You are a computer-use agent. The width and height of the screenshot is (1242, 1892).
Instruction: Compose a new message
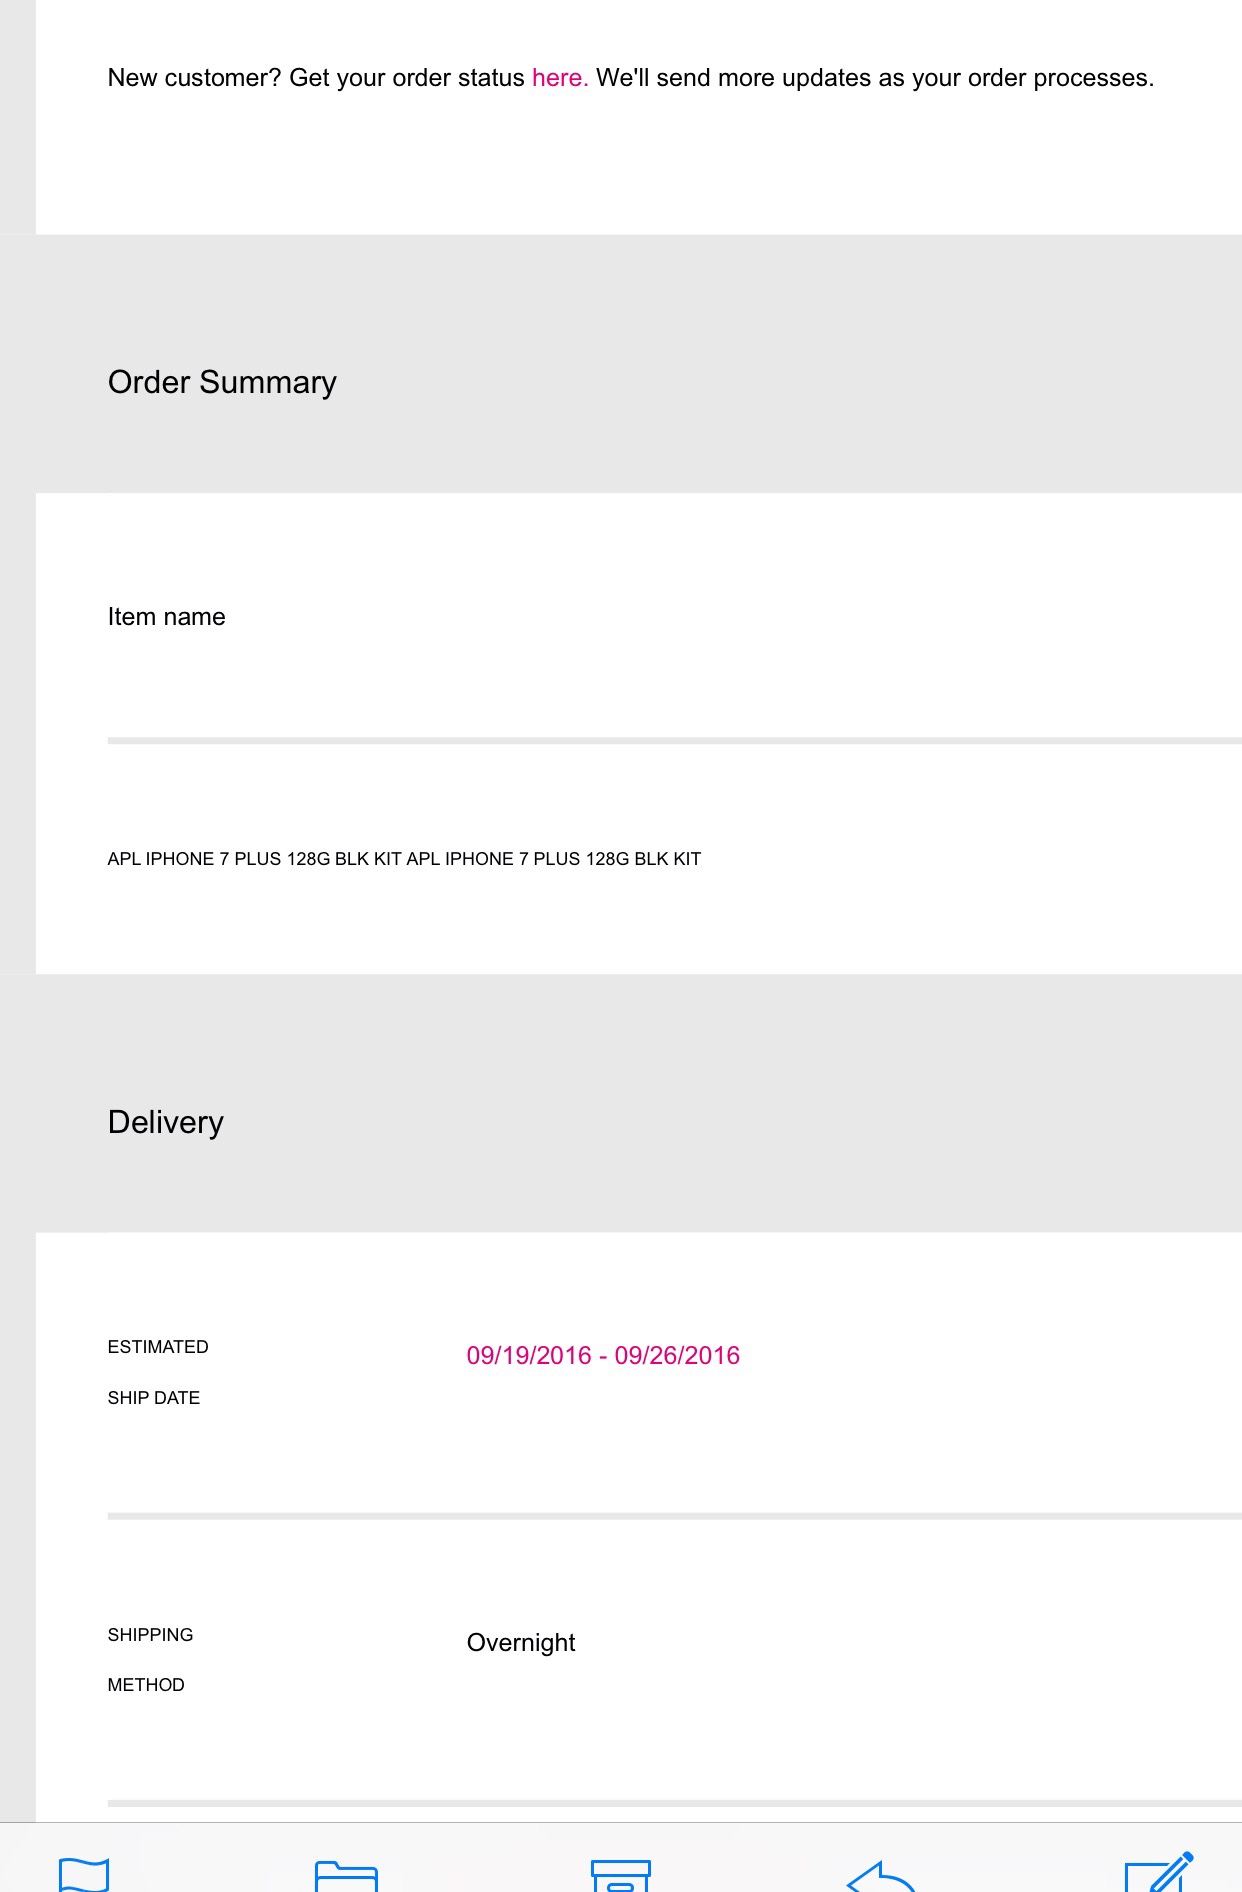[1158, 1872]
